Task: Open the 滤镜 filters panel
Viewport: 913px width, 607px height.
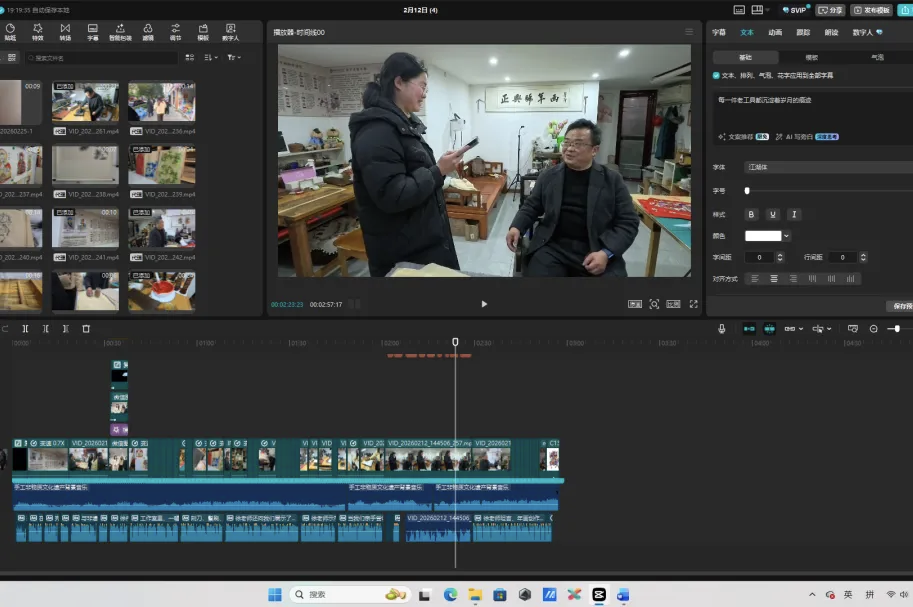Action: 148,31
